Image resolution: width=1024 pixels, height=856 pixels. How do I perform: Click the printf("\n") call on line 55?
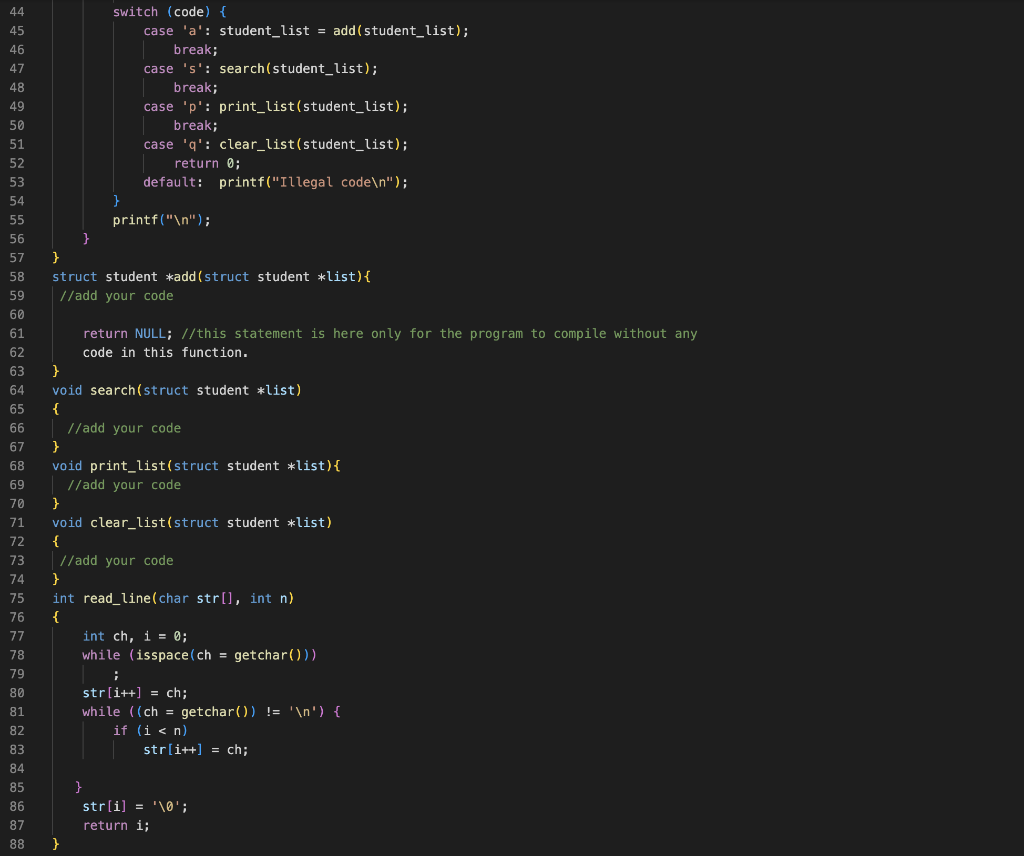coord(159,220)
